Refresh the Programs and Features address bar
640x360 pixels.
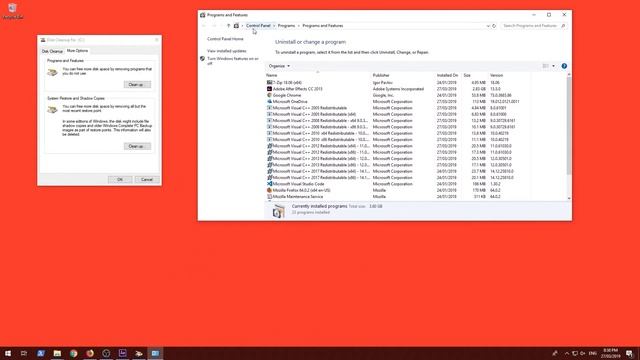tap(494, 26)
